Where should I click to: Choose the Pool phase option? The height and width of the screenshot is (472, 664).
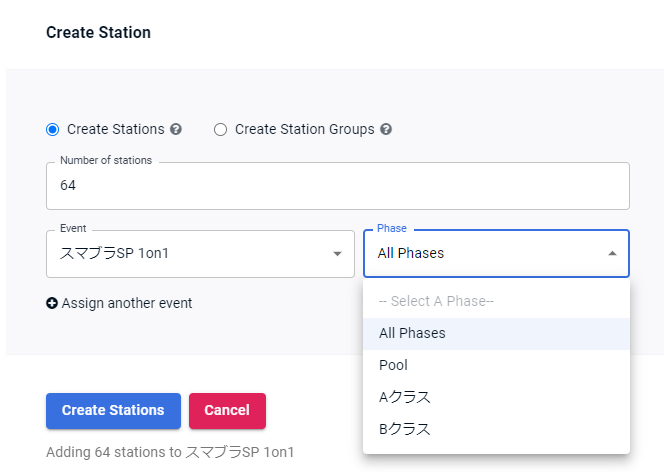coord(393,365)
